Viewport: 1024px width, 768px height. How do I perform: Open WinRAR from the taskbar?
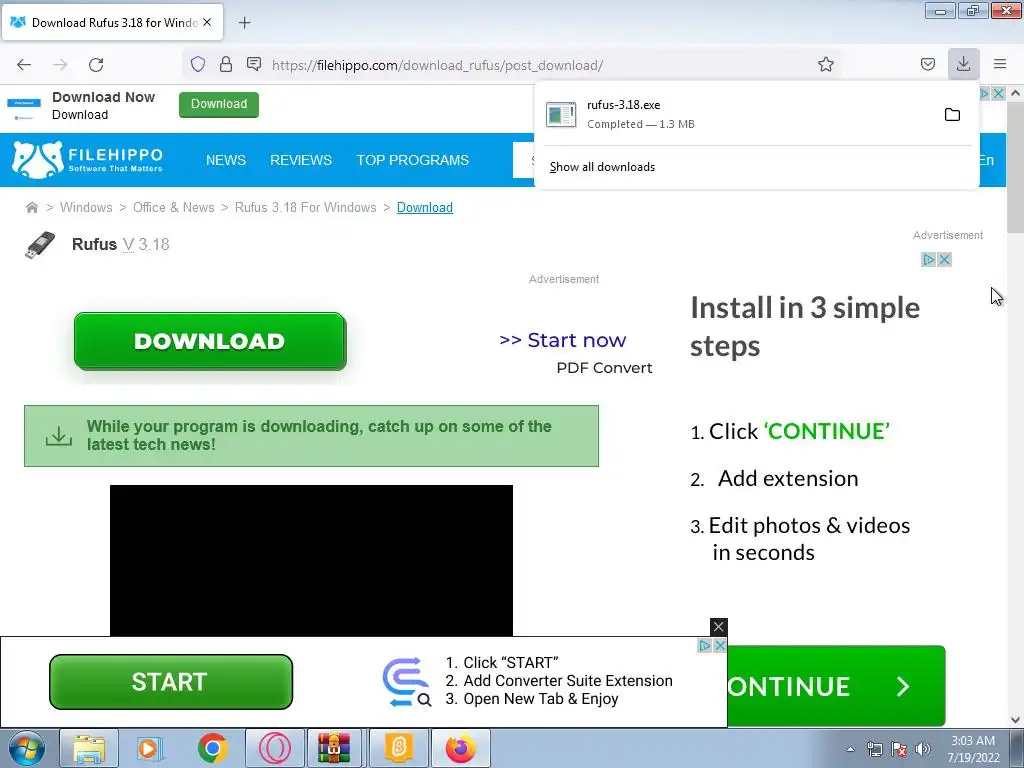point(335,748)
